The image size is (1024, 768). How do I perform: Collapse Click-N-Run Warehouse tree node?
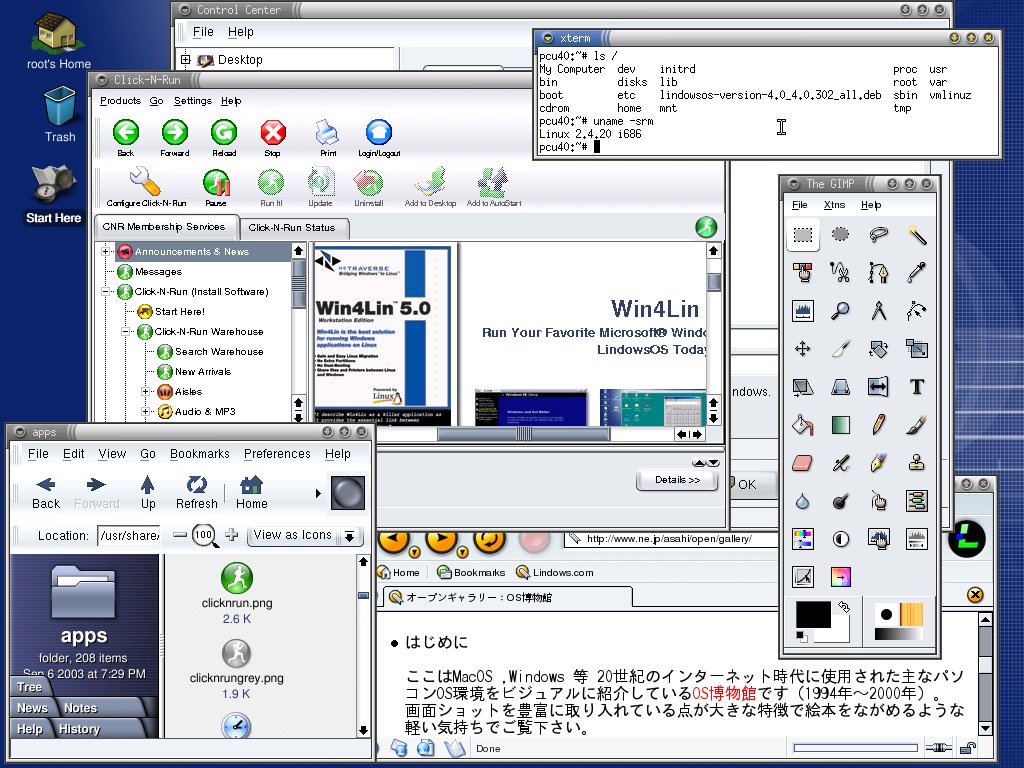click(x=125, y=332)
